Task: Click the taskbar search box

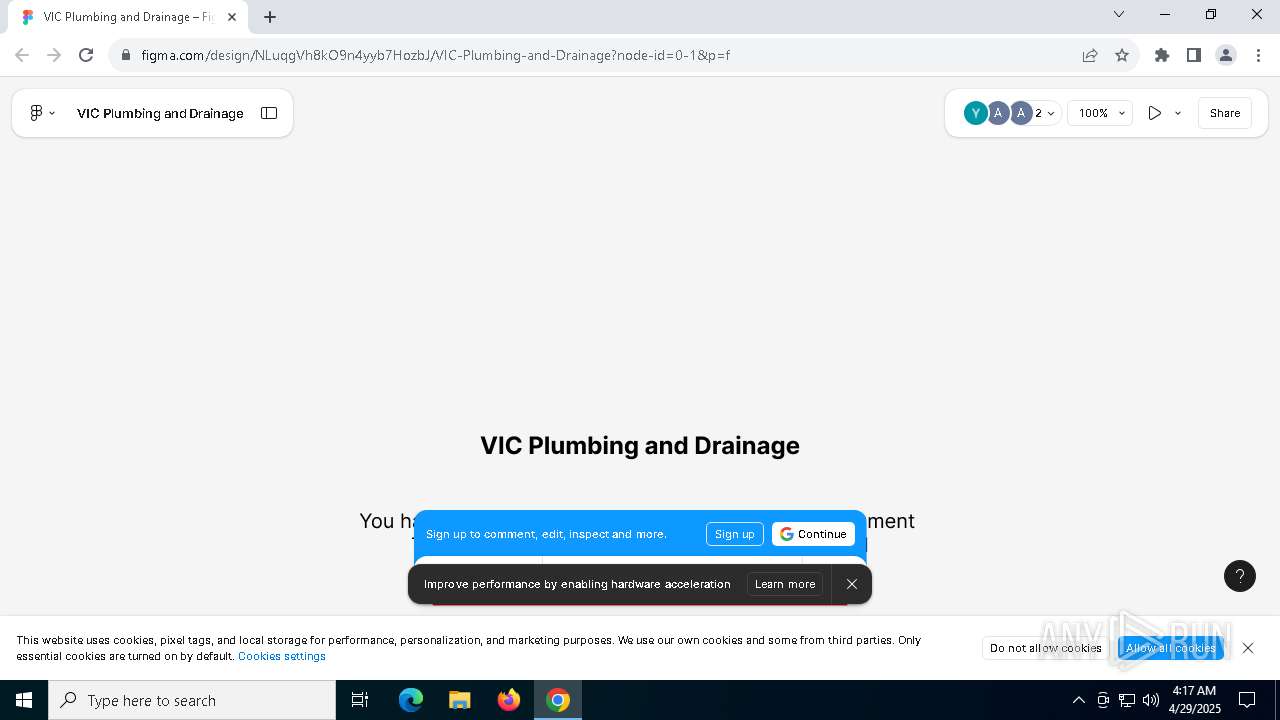Action: click(x=192, y=700)
